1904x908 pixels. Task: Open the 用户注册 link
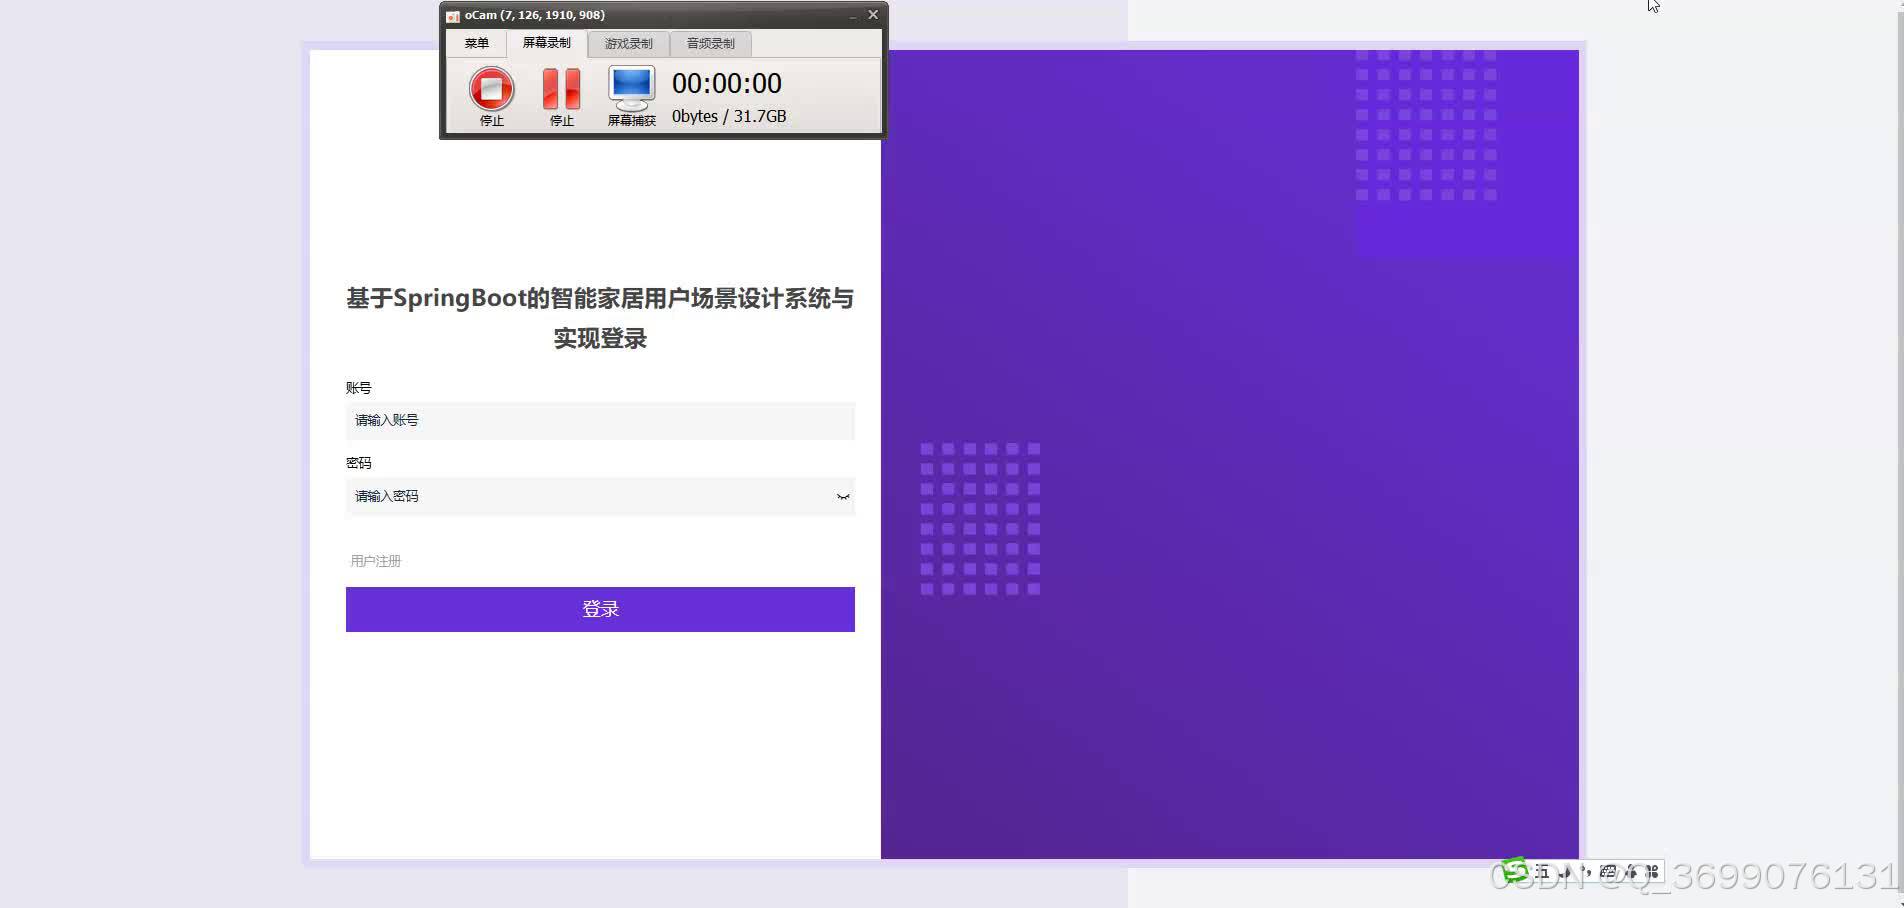(x=376, y=561)
